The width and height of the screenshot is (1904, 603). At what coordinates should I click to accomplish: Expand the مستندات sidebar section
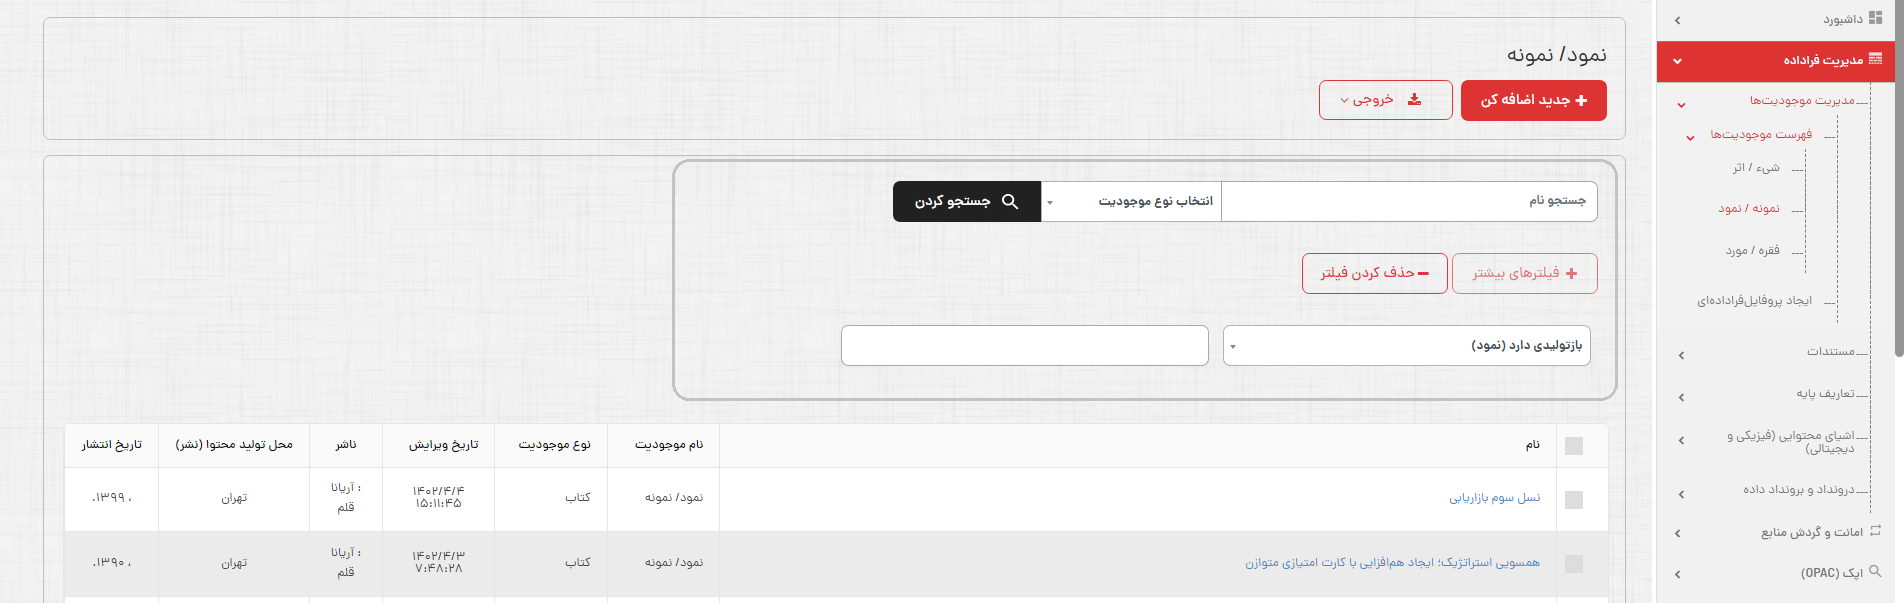coord(1830,352)
